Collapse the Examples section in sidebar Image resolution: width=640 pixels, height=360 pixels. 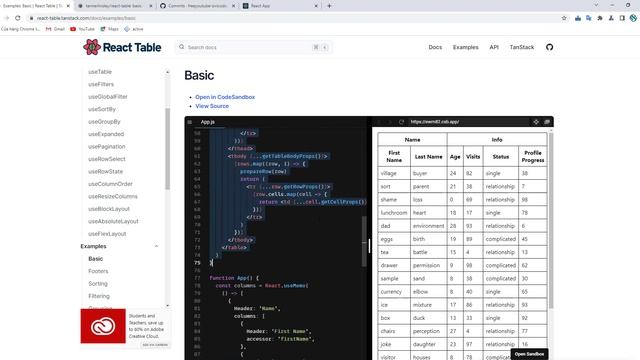point(156,246)
